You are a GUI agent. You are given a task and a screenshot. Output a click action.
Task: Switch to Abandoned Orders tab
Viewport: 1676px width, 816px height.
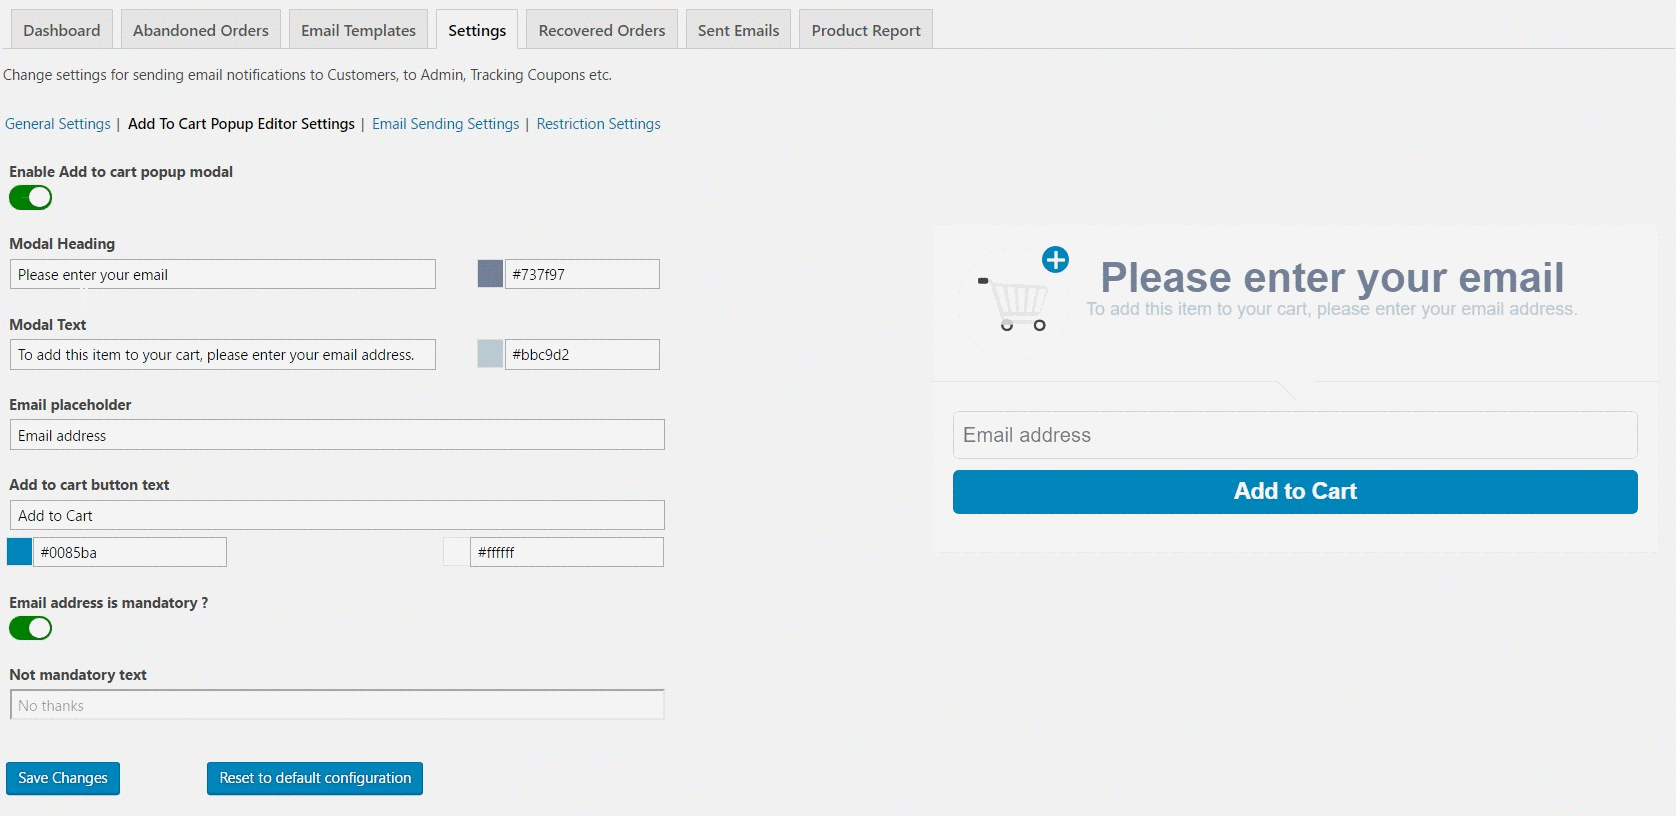201,30
